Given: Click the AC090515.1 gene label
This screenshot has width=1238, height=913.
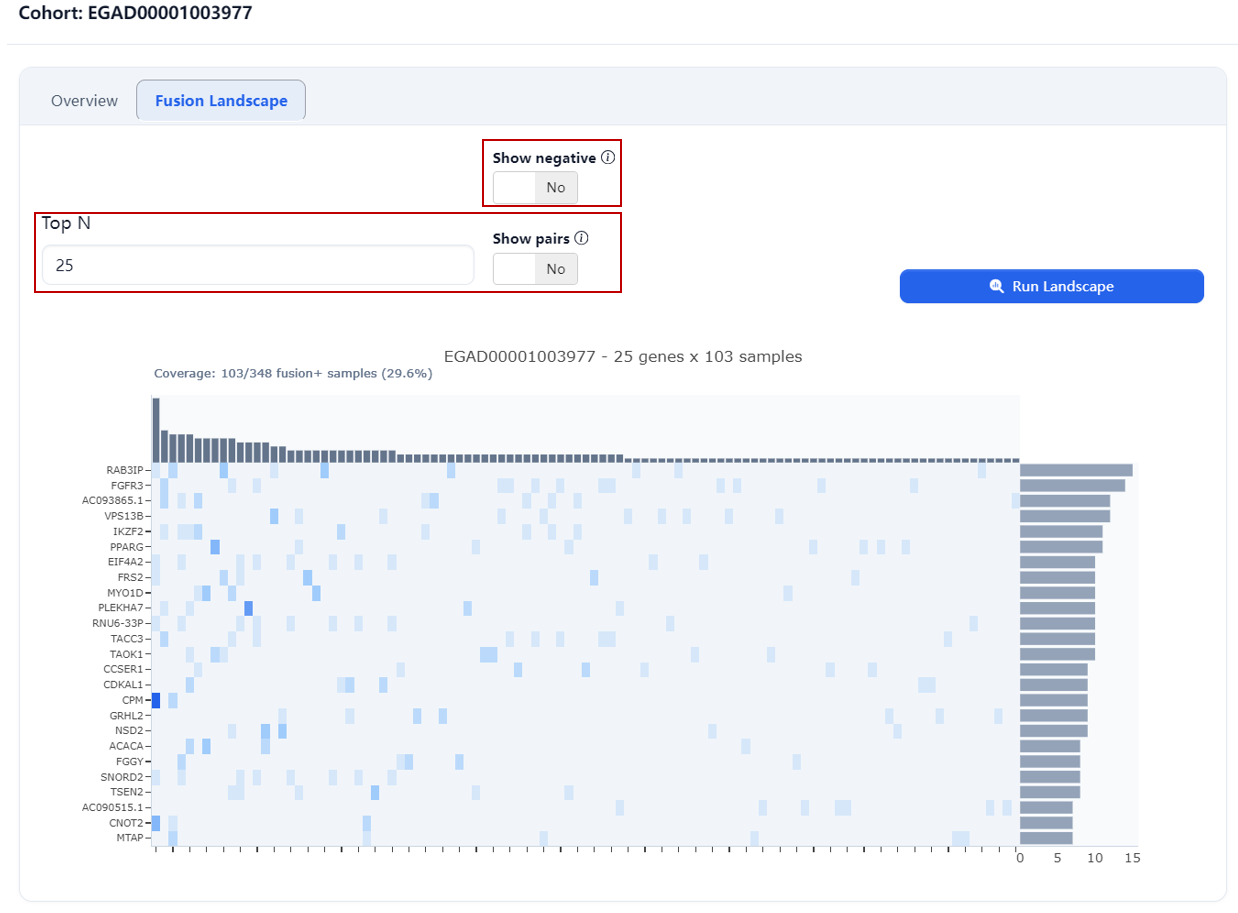Looking at the screenshot, I should (x=114, y=807).
